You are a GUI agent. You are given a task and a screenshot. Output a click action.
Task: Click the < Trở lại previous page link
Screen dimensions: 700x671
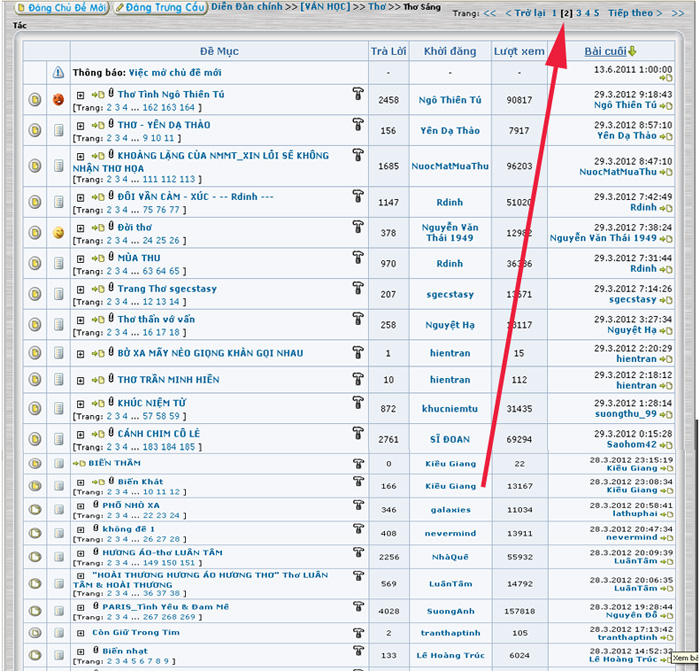pos(525,13)
